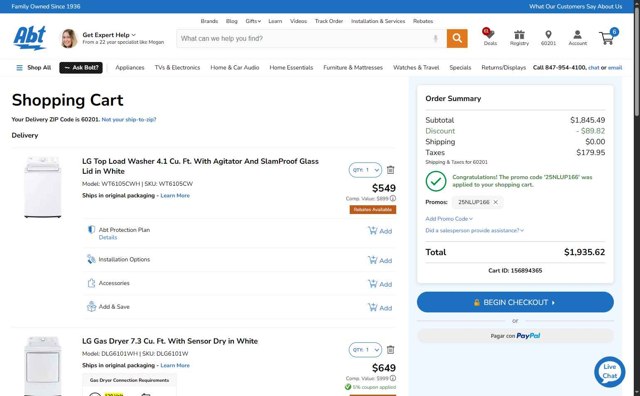Add the Add & Save option

pos(380,307)
